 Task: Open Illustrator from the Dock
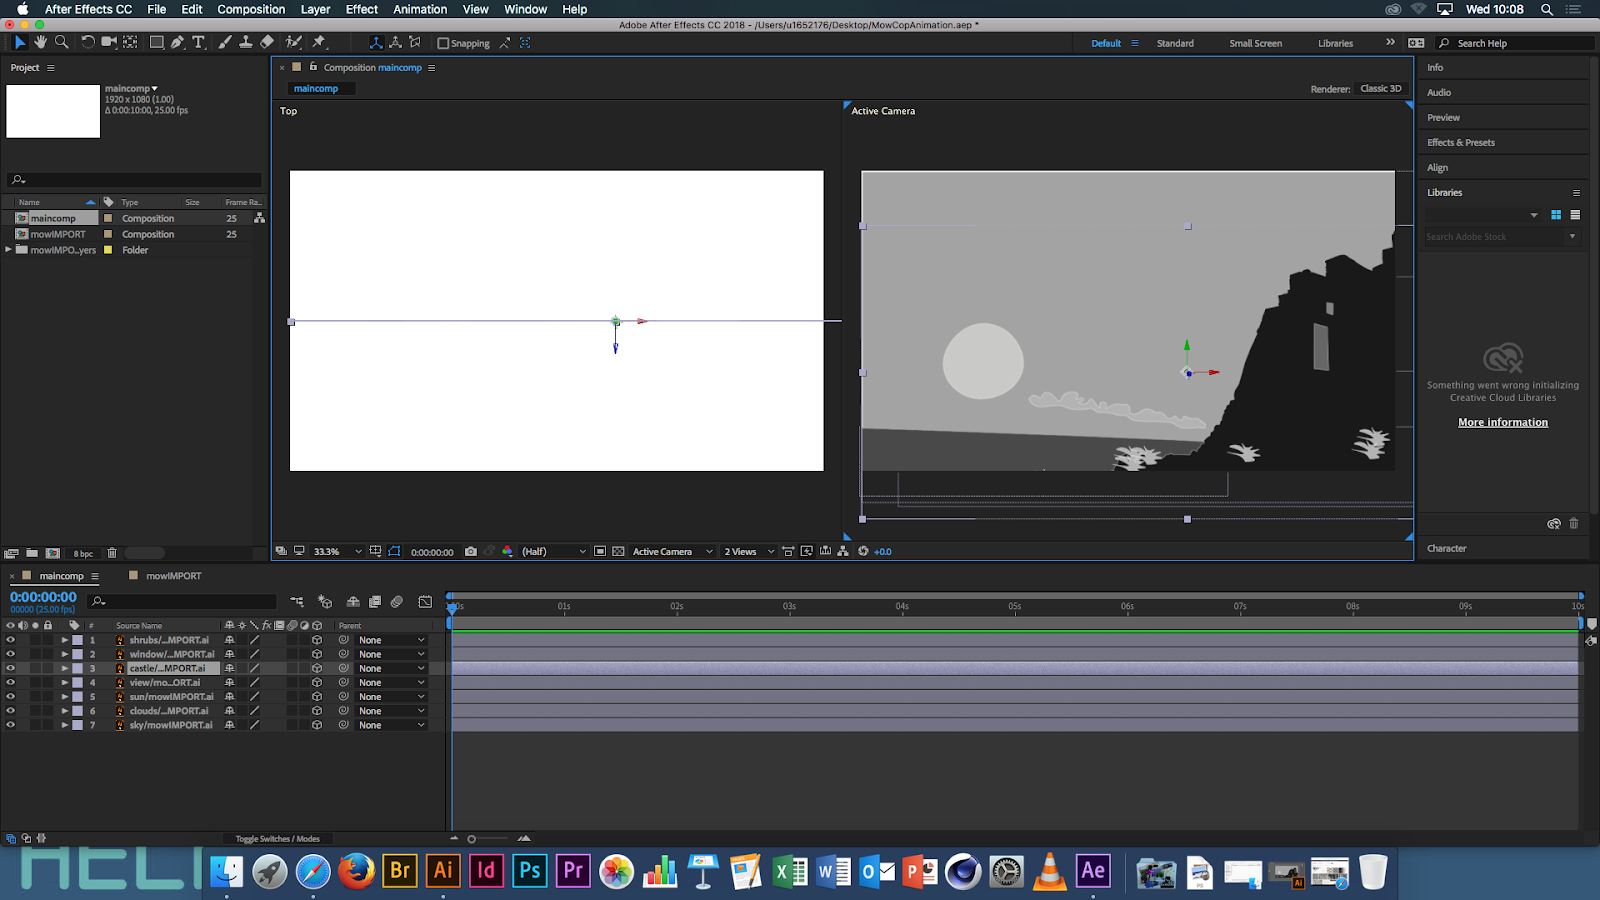point(443,871)
